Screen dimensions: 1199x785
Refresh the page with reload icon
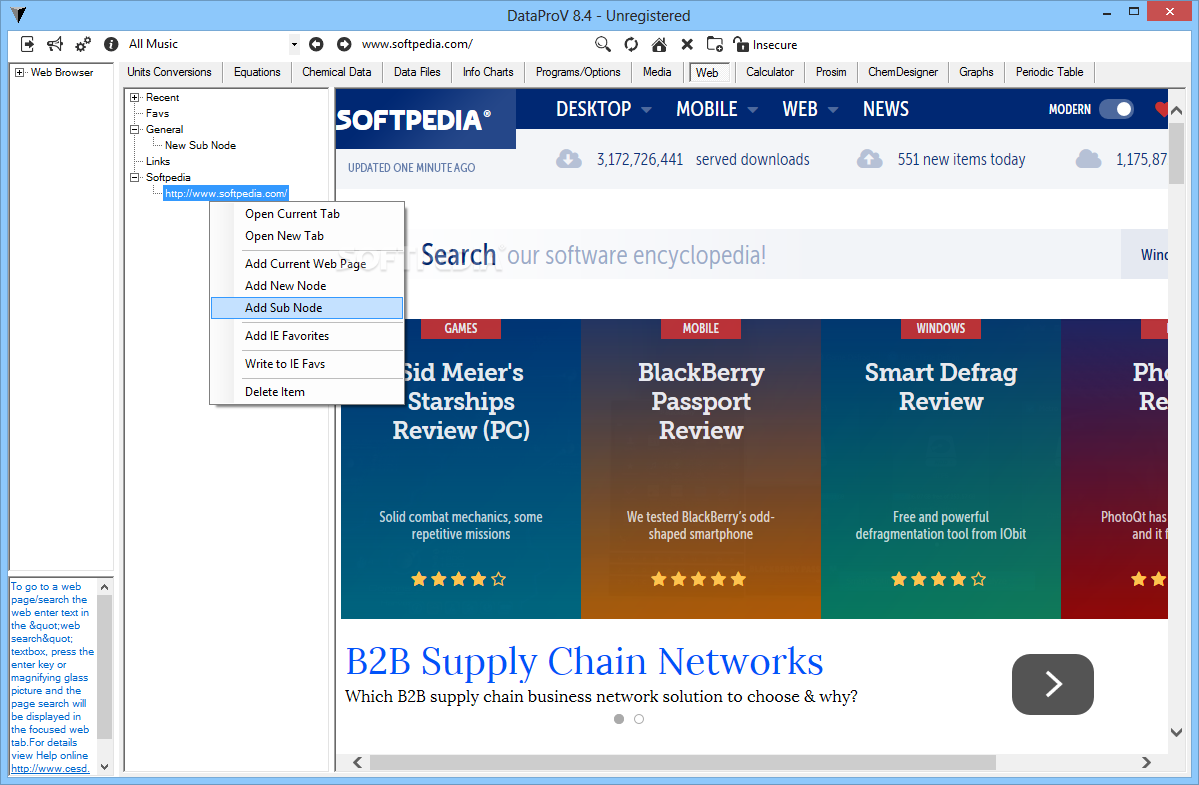pyautogui.click(x=631, y=44)
